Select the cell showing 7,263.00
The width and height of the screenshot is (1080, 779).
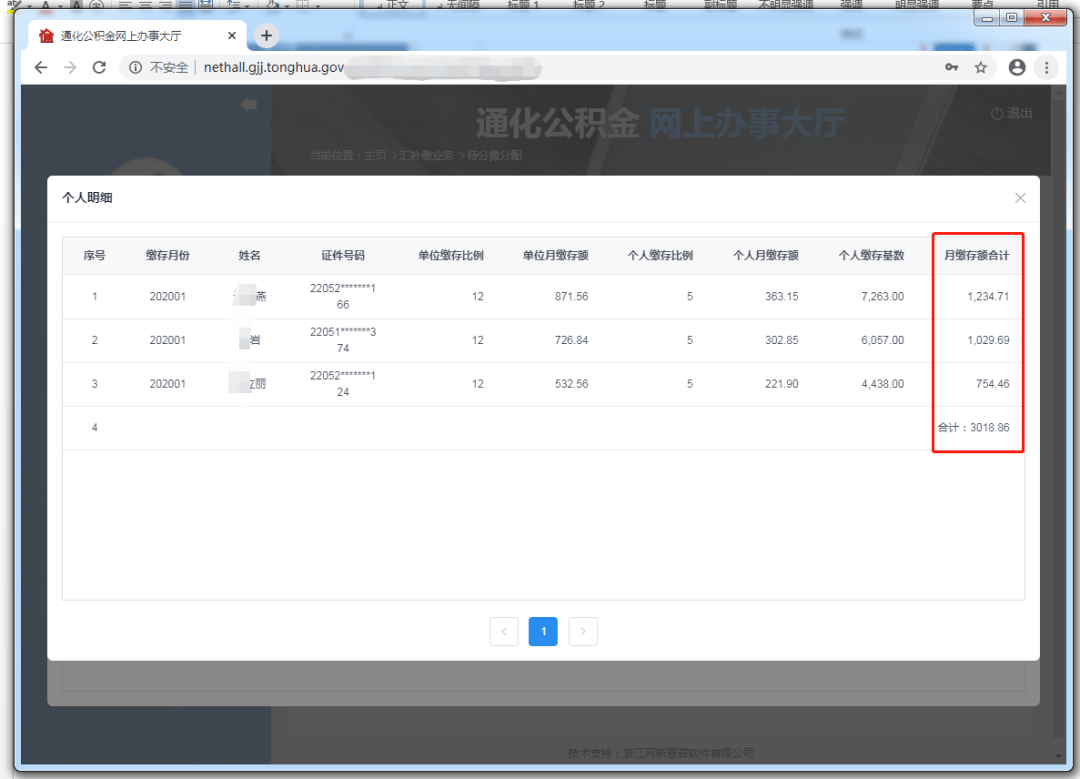882,297
